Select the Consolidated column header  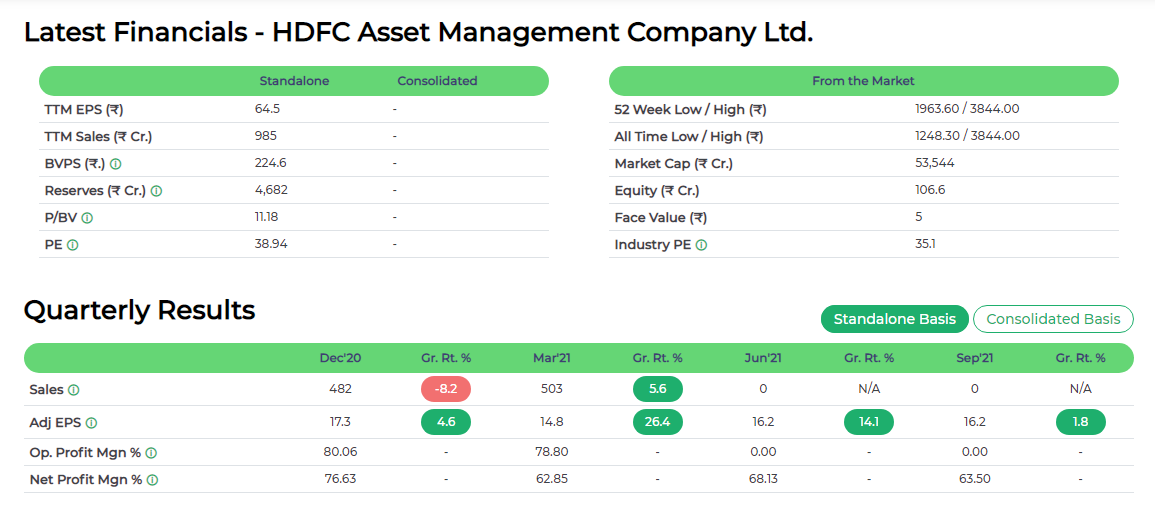point(437,81)
